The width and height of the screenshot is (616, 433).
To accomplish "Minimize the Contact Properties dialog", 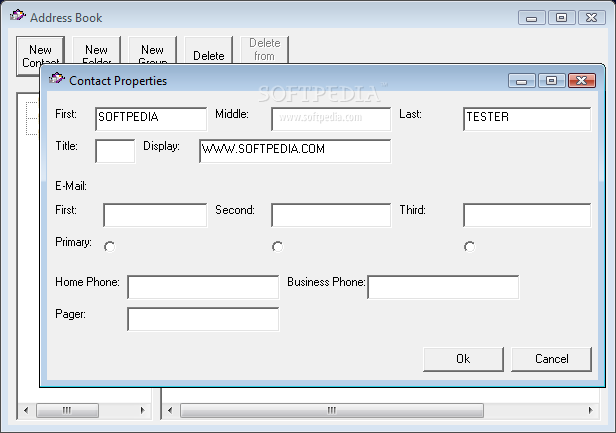I will [x=522, y=81].
